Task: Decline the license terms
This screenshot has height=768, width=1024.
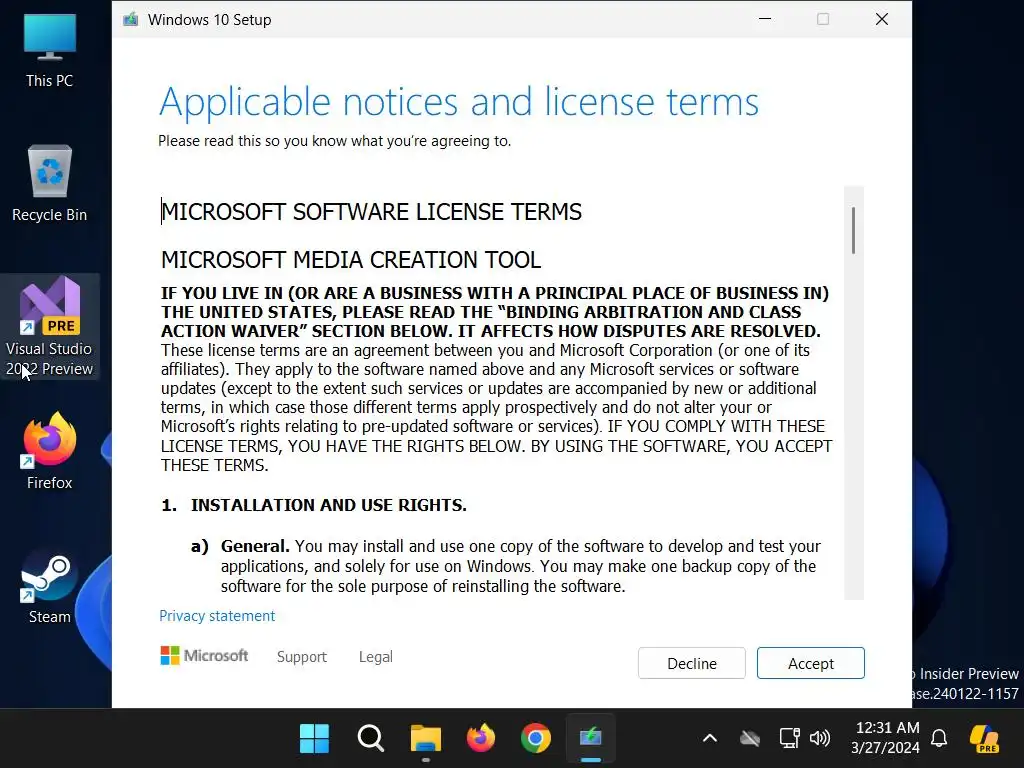Action: click(x=692, y=663)
